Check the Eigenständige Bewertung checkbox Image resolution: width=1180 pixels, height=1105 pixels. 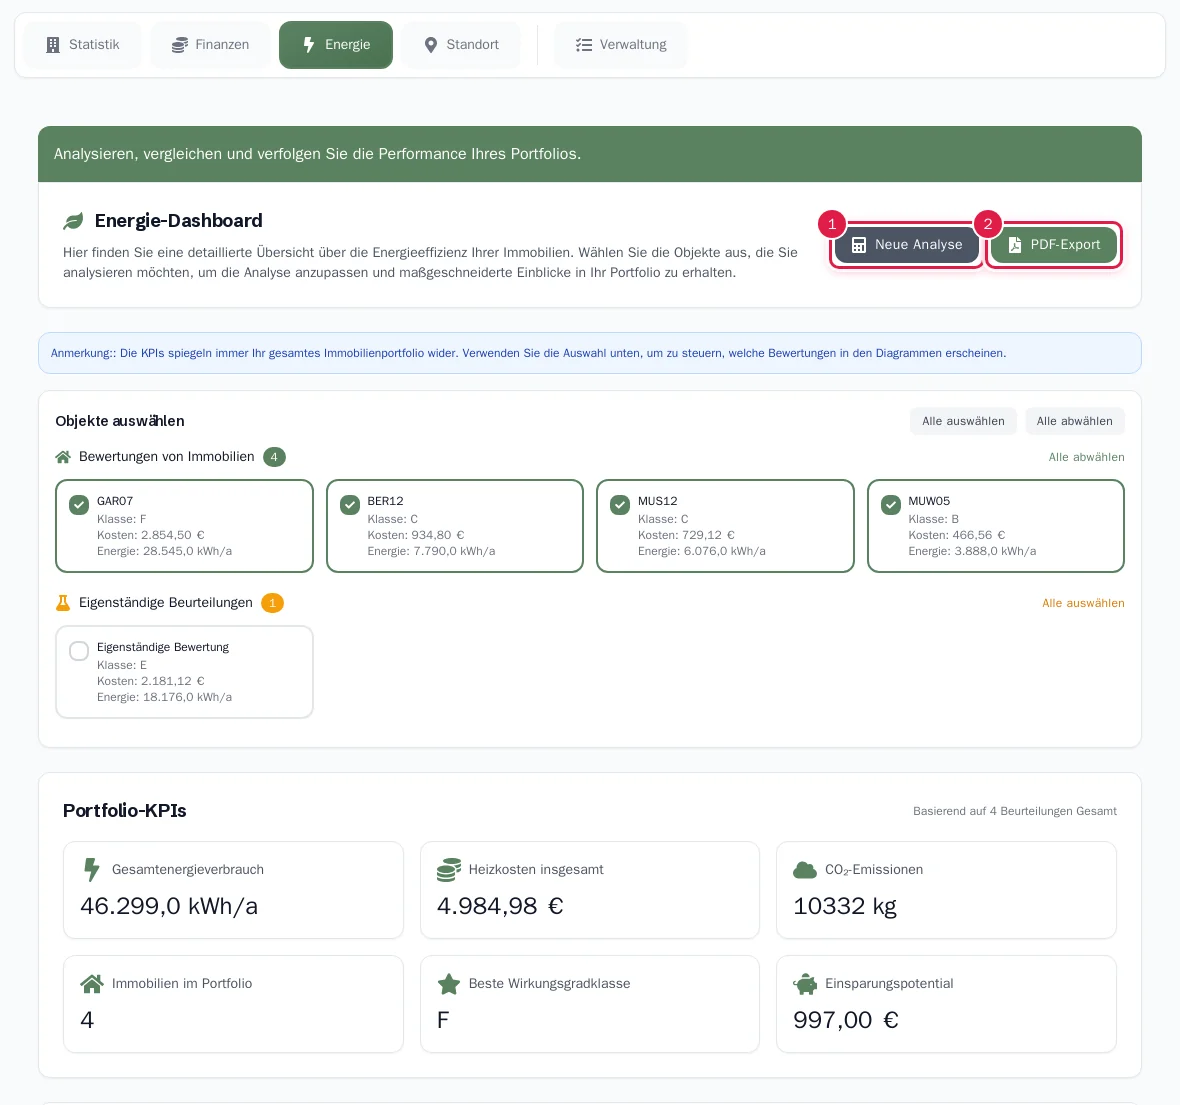coord(79,651)
